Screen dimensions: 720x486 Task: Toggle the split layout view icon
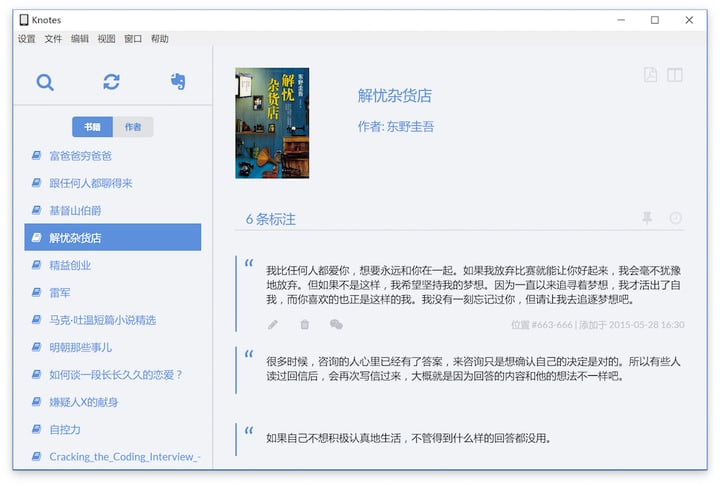coord(675,74)
